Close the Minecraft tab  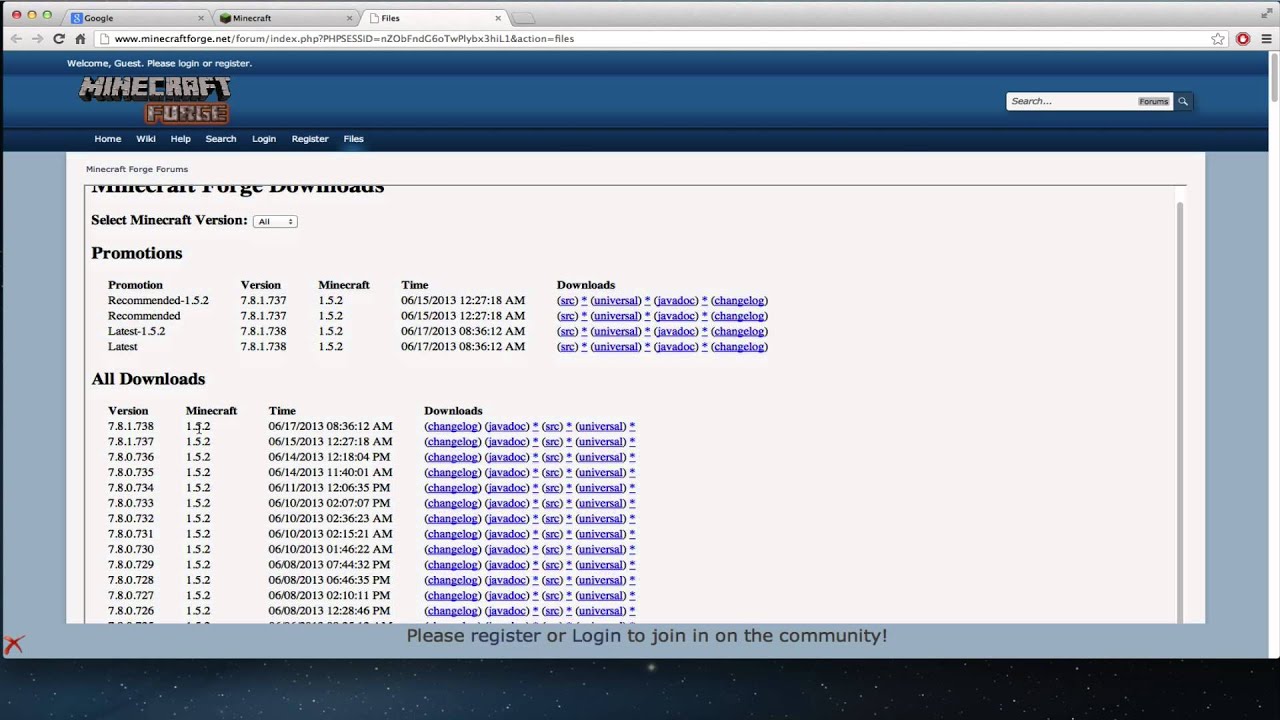tap(349, 18)
